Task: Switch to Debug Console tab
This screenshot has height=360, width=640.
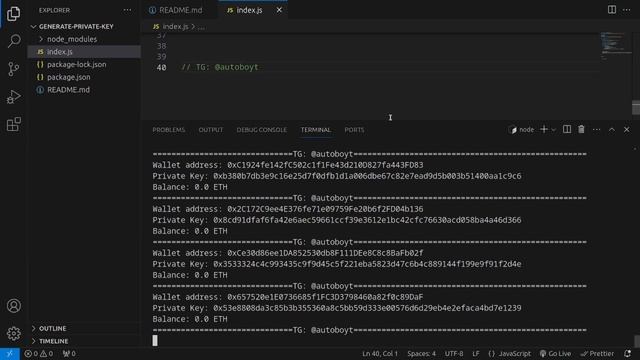Action: (261, 130)
